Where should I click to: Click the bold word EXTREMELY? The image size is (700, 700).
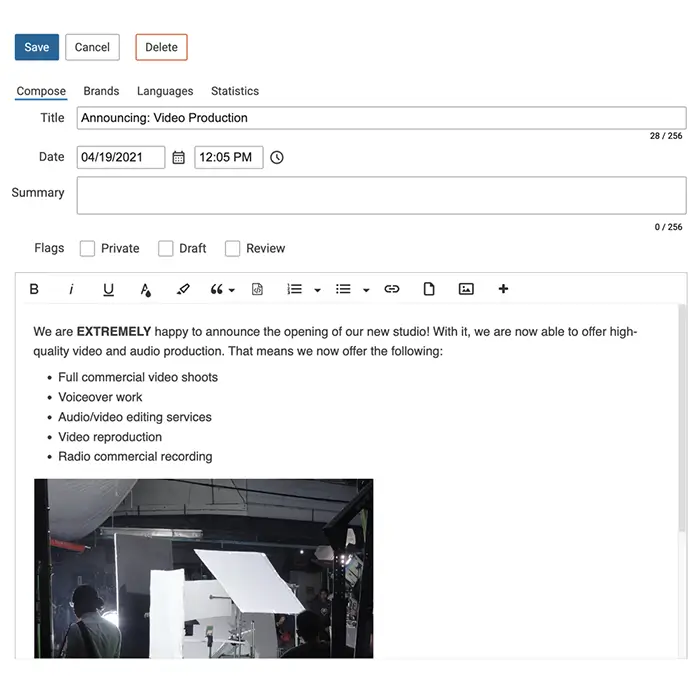coord(114,332)
